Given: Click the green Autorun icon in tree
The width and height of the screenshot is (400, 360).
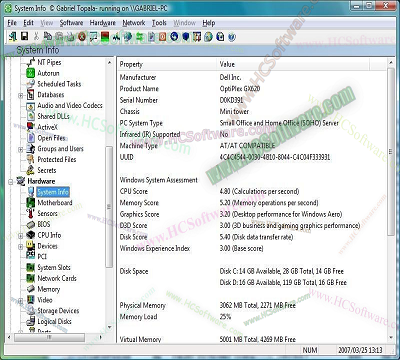Looking at the screenshot, I should pos(31,73).
